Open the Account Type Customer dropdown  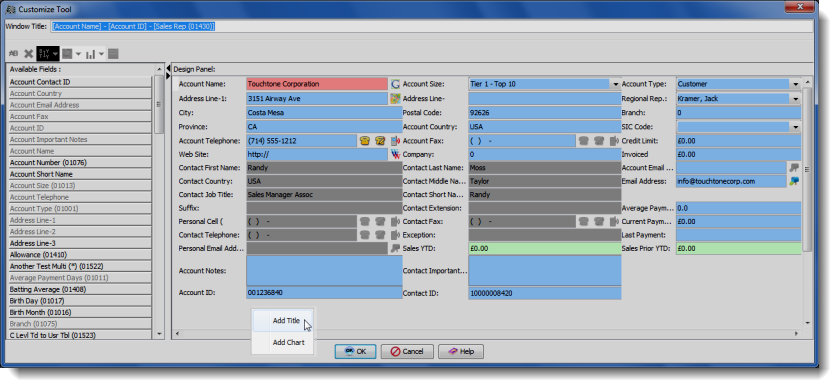coord(795,85)
